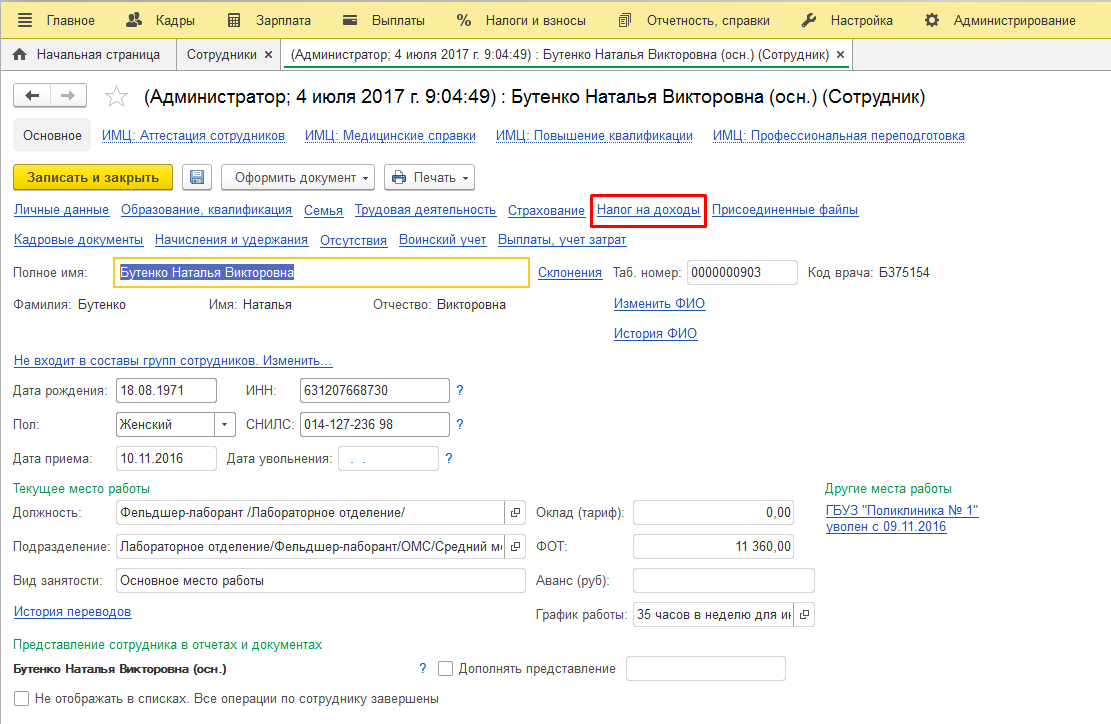1111x724 pixels.
Task: Open selection button for График работы field
Action: pos(804,614)
